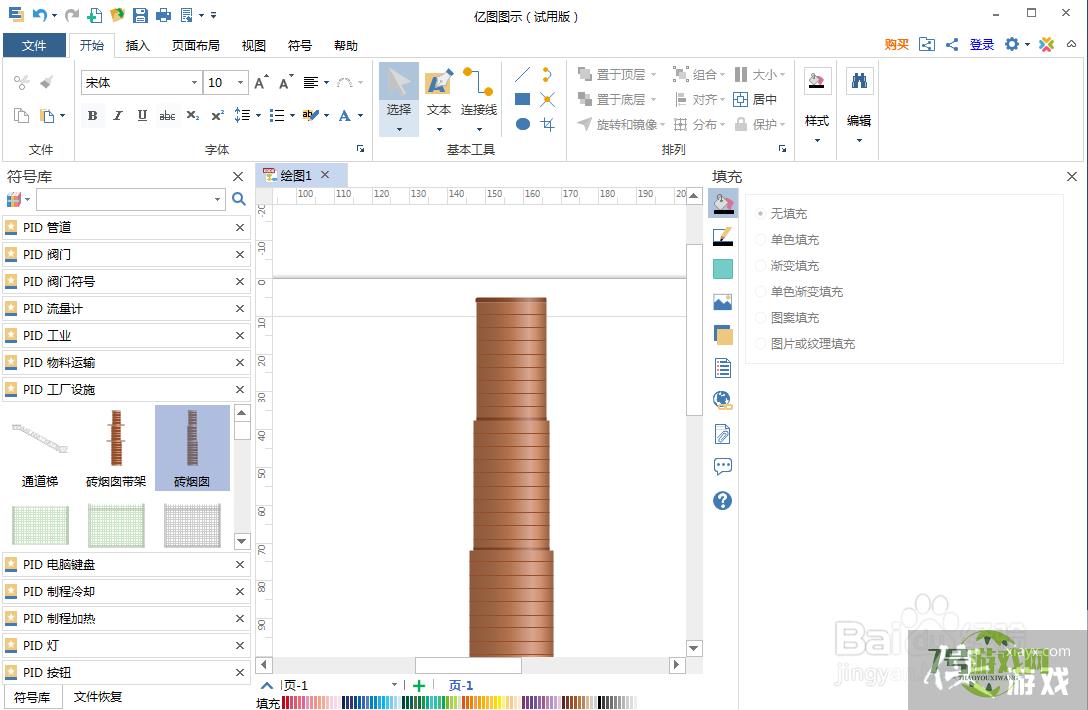Apply strikethrough to text

tap(167, 115)
